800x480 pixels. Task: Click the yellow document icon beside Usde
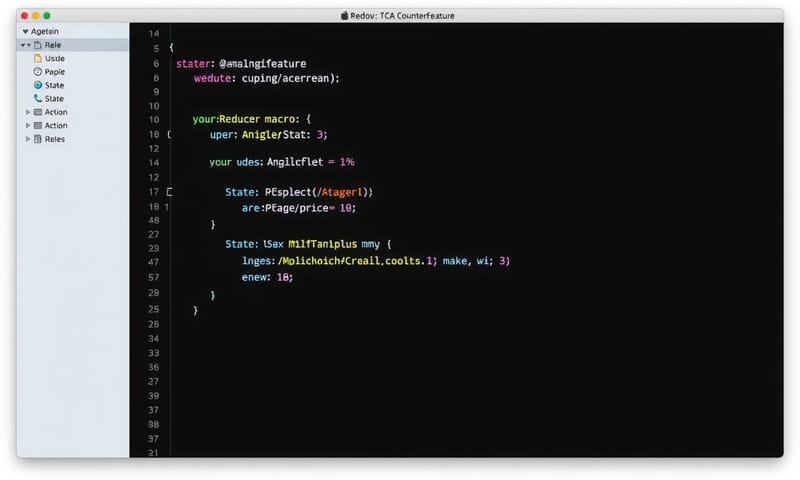tap(38, 59)
